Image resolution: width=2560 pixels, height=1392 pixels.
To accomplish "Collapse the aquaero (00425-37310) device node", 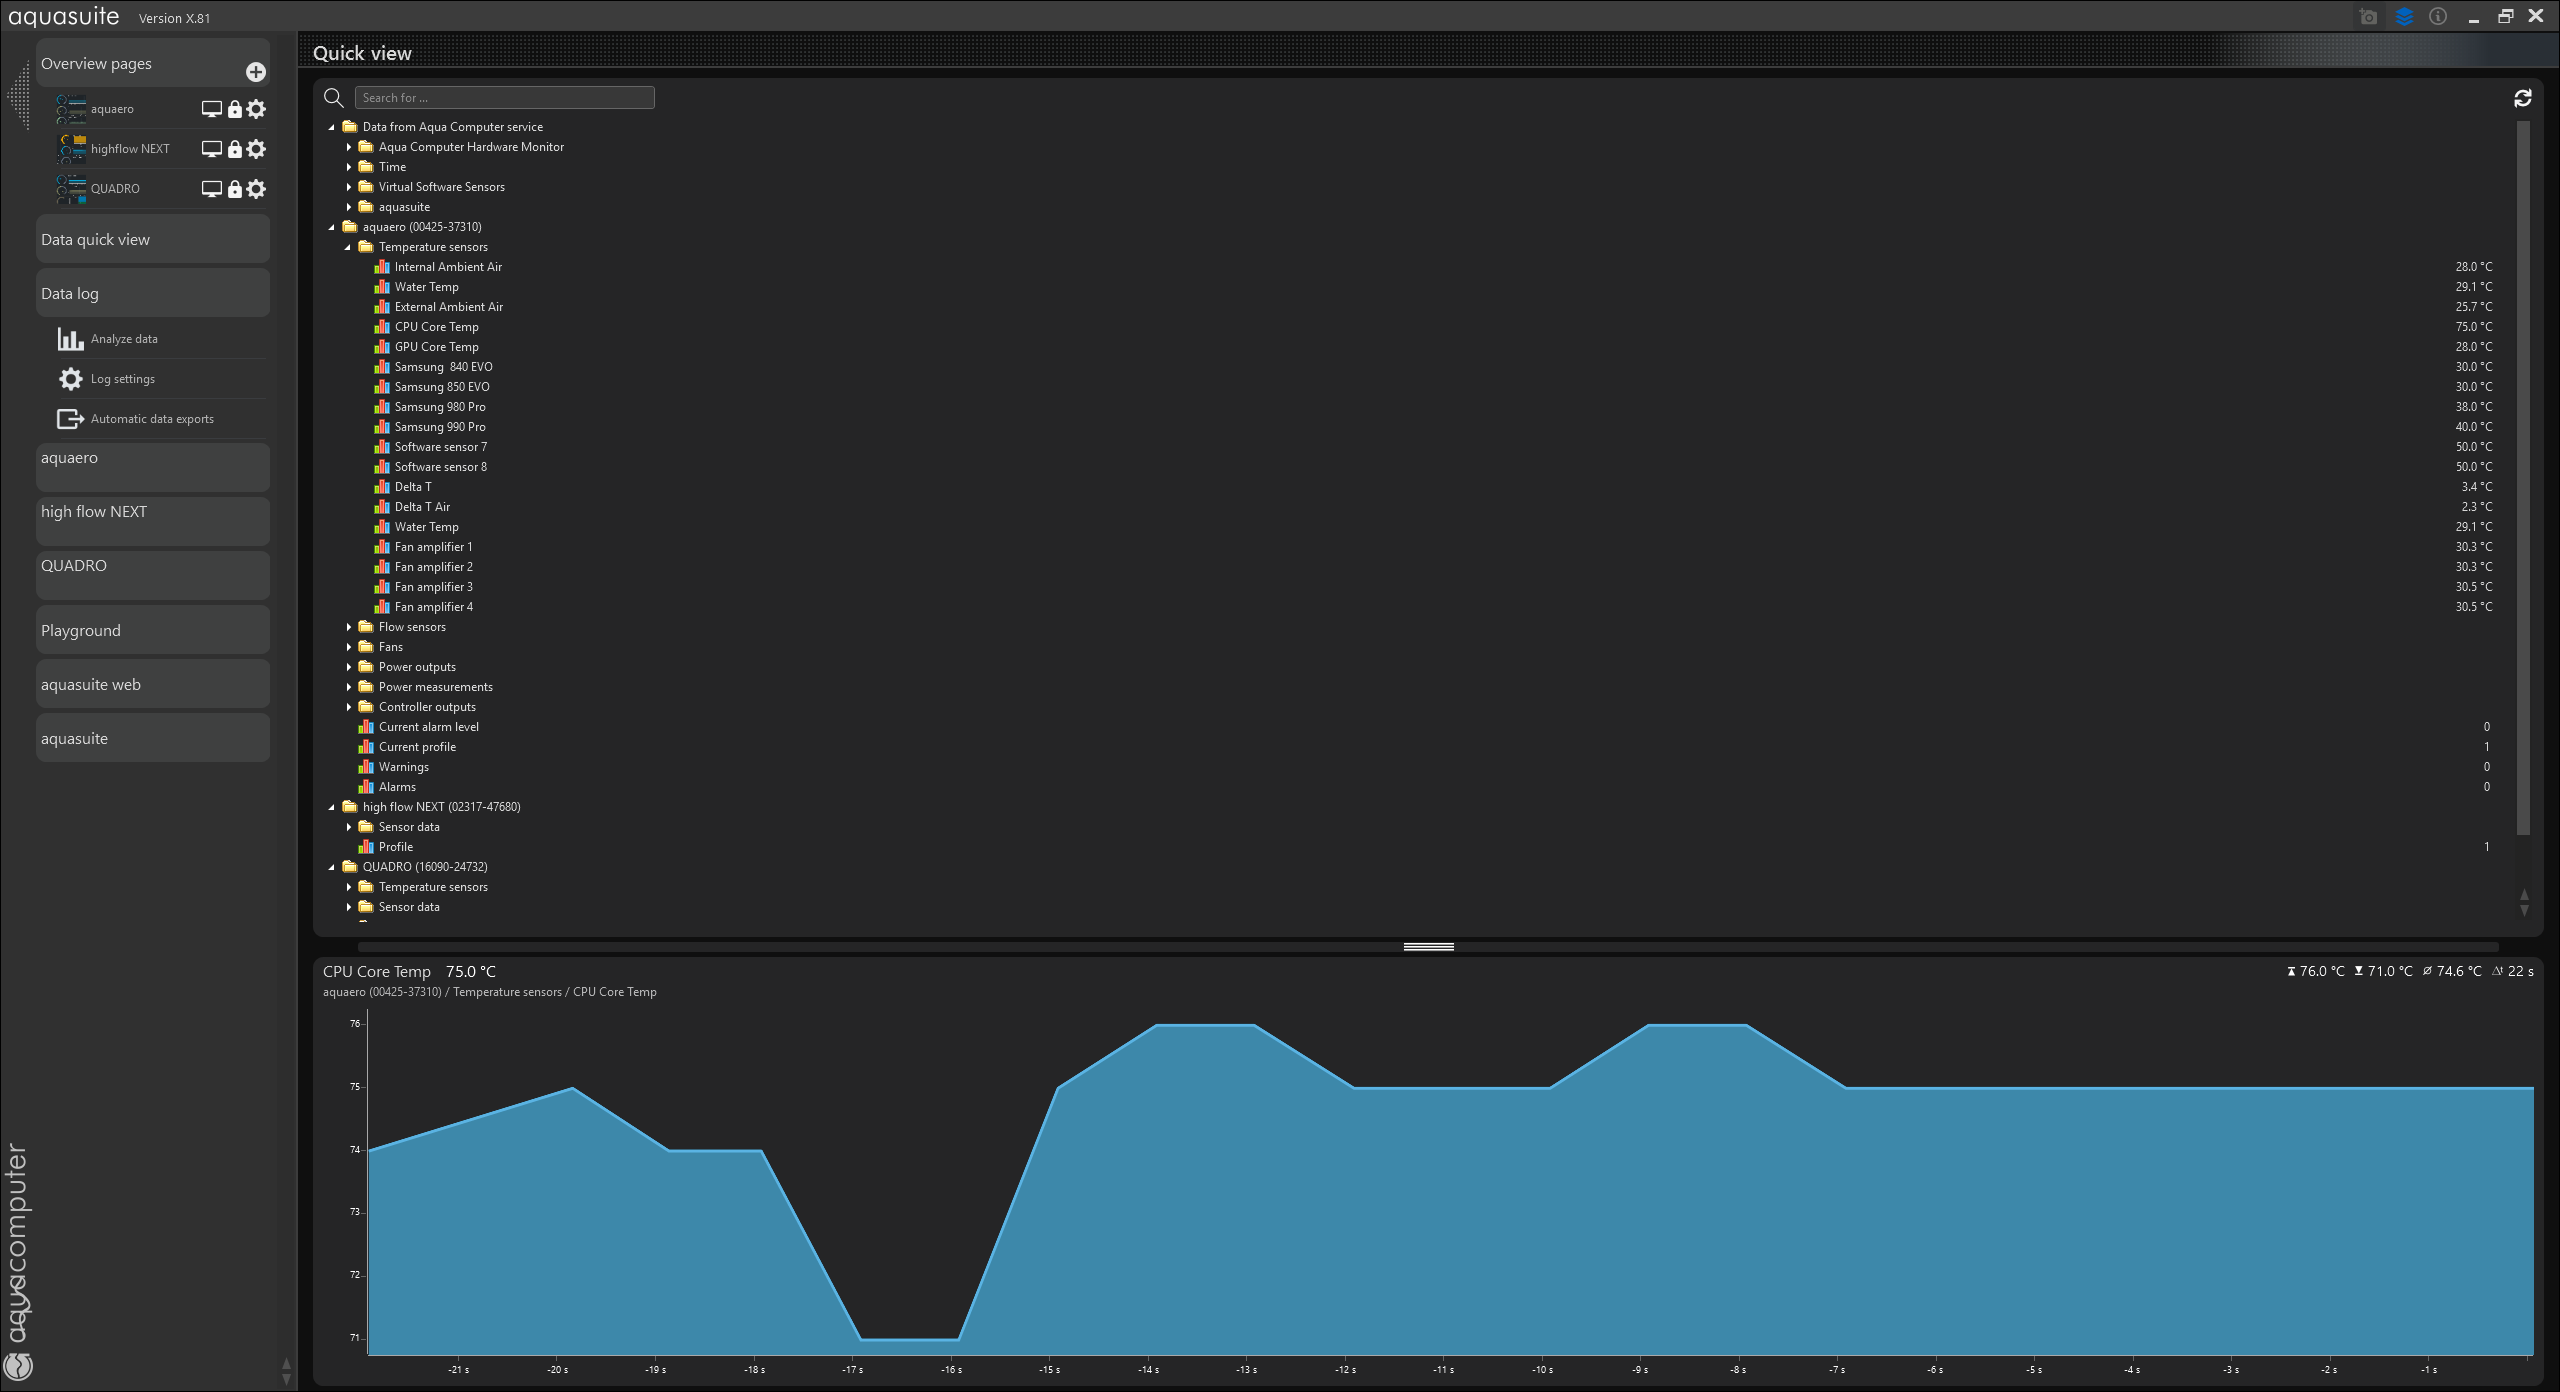I will [332, 227].
